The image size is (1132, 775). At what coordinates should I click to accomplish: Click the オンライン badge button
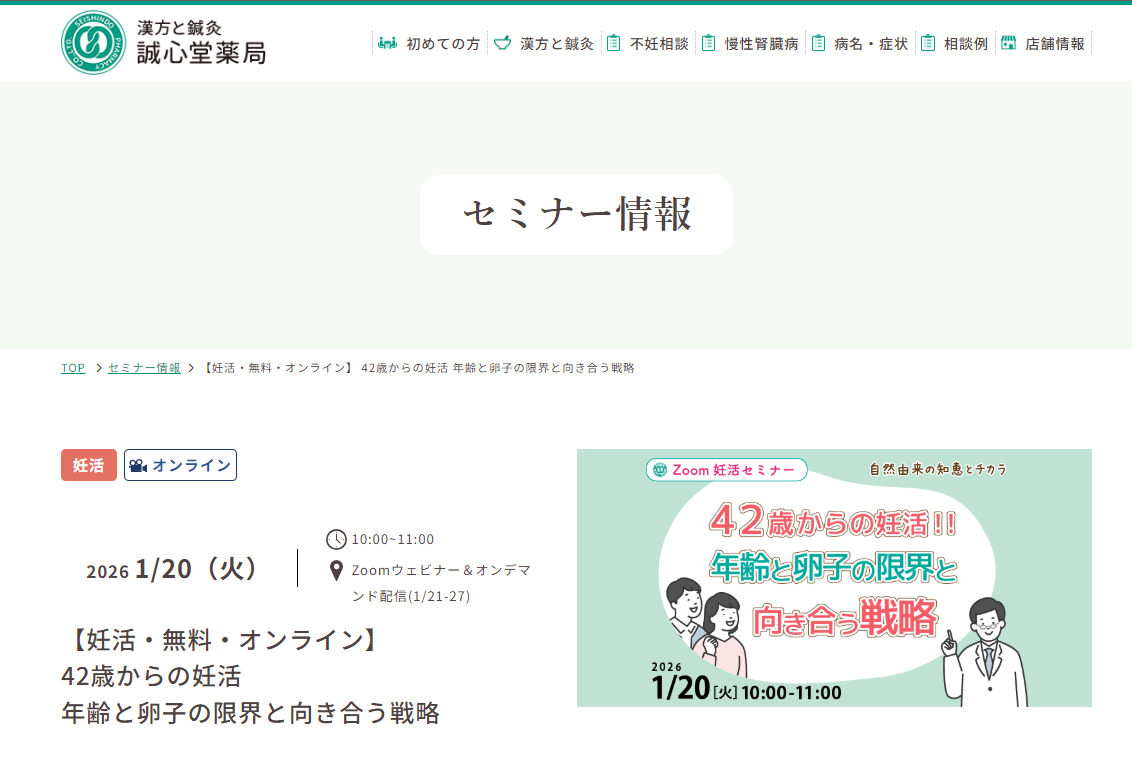tap(180, 464)
